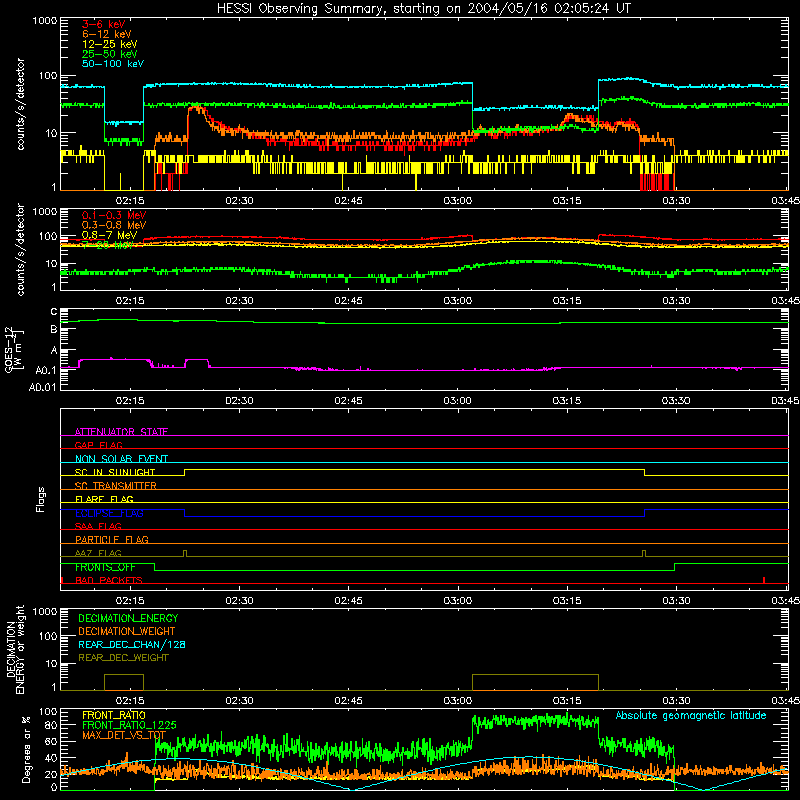800x800 pixels.
Task: Click the 03:30 tick under the flags panel
Action: (x=677, y=601)
